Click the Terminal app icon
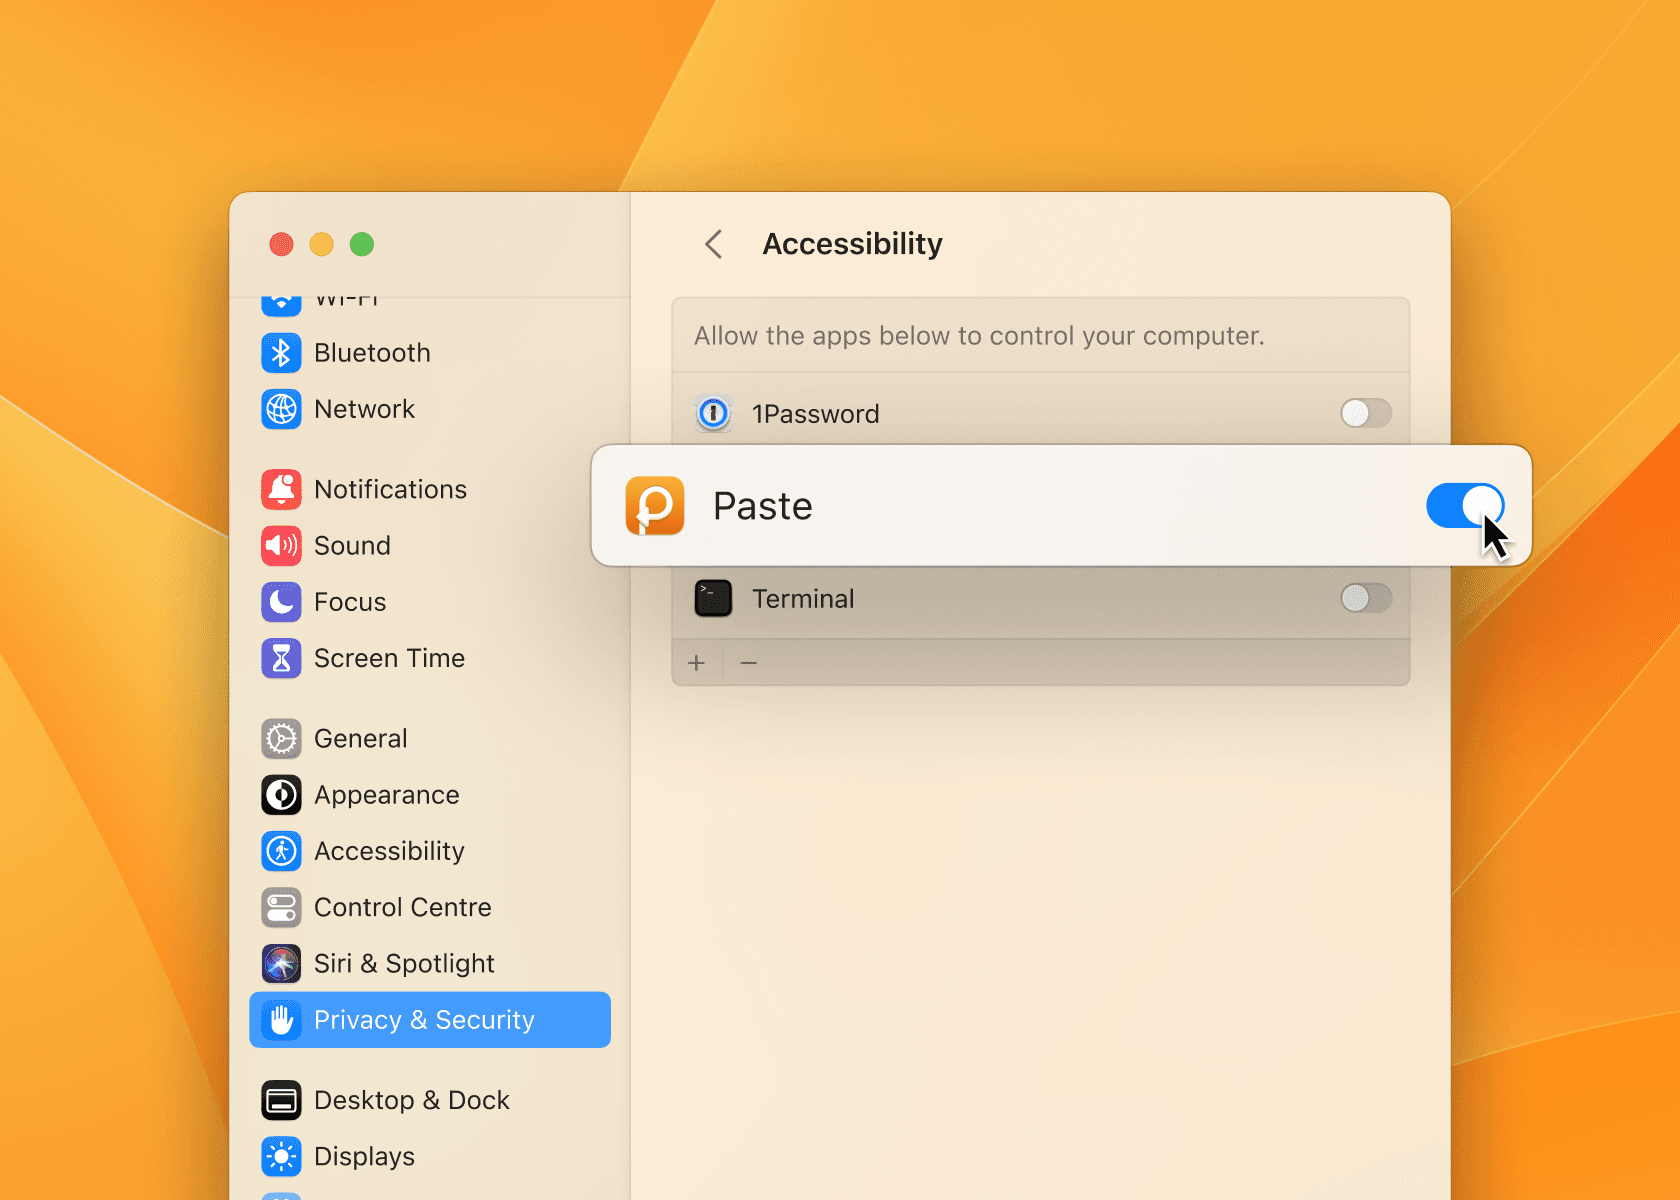The height and width of the screenshot is (1200, 1680). [713, 599]
